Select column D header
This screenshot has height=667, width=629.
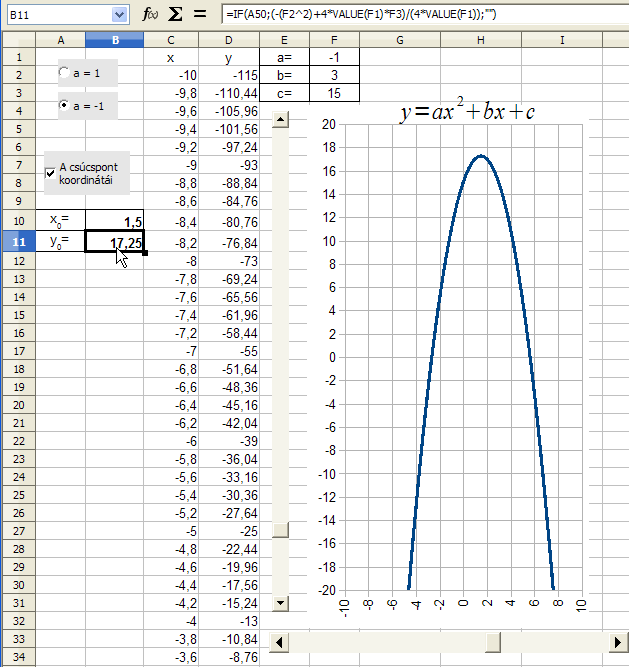pyautogui.click(x=229, y=40)
